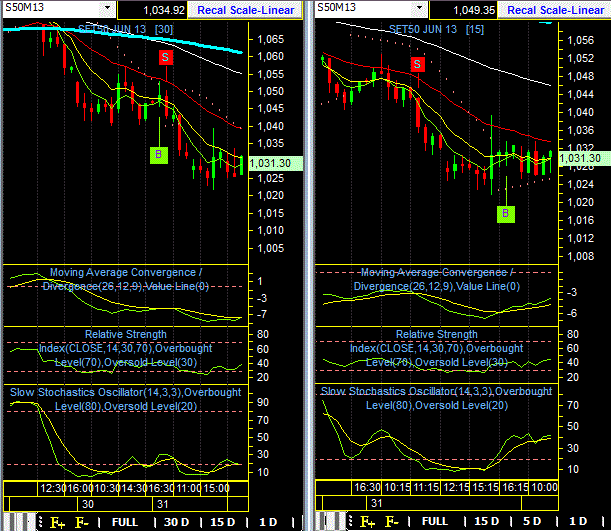Image resolution: width=611 pixels, height=531 pixels.
Task: Open the S50M13 symbol dropdown in left chart
Action: point(107,7)
